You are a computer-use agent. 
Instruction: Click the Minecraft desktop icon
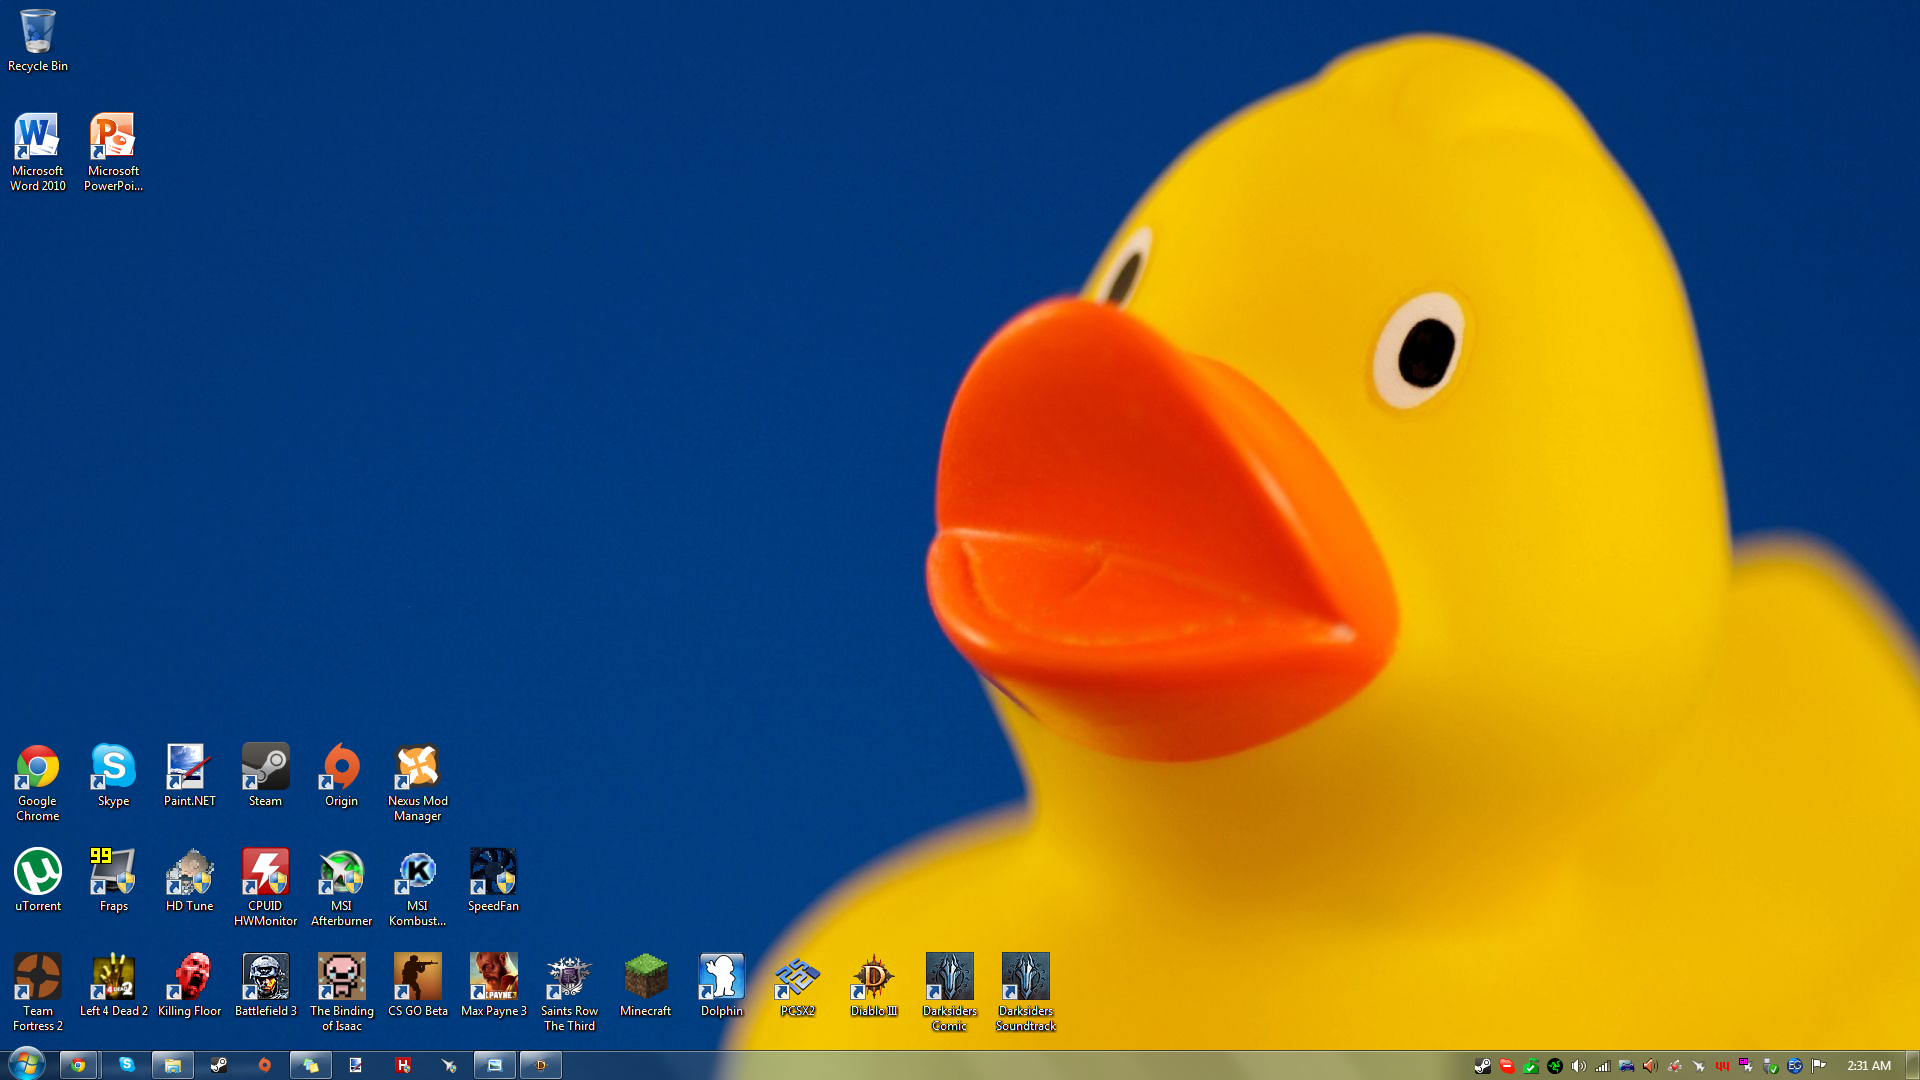[645, 978]
